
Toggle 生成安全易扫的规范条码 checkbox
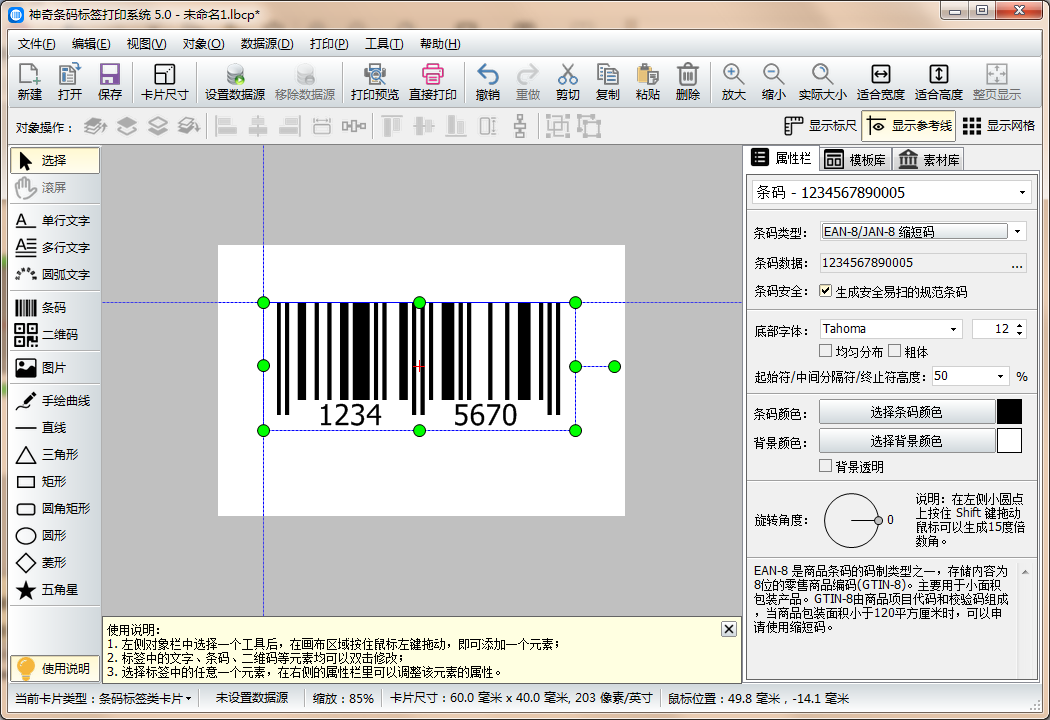(x=825, y=292)
